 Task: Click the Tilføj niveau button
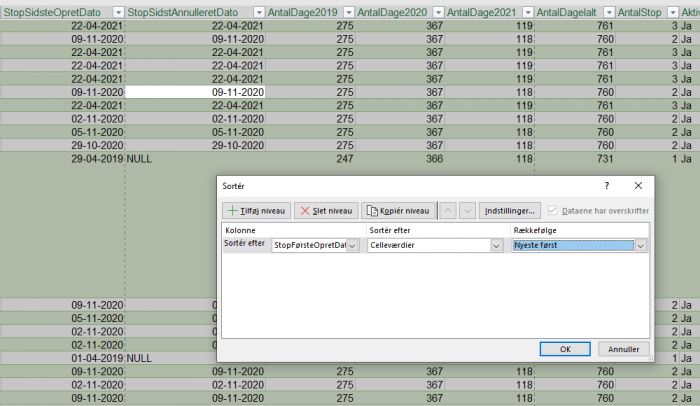[x=257, y=211]
